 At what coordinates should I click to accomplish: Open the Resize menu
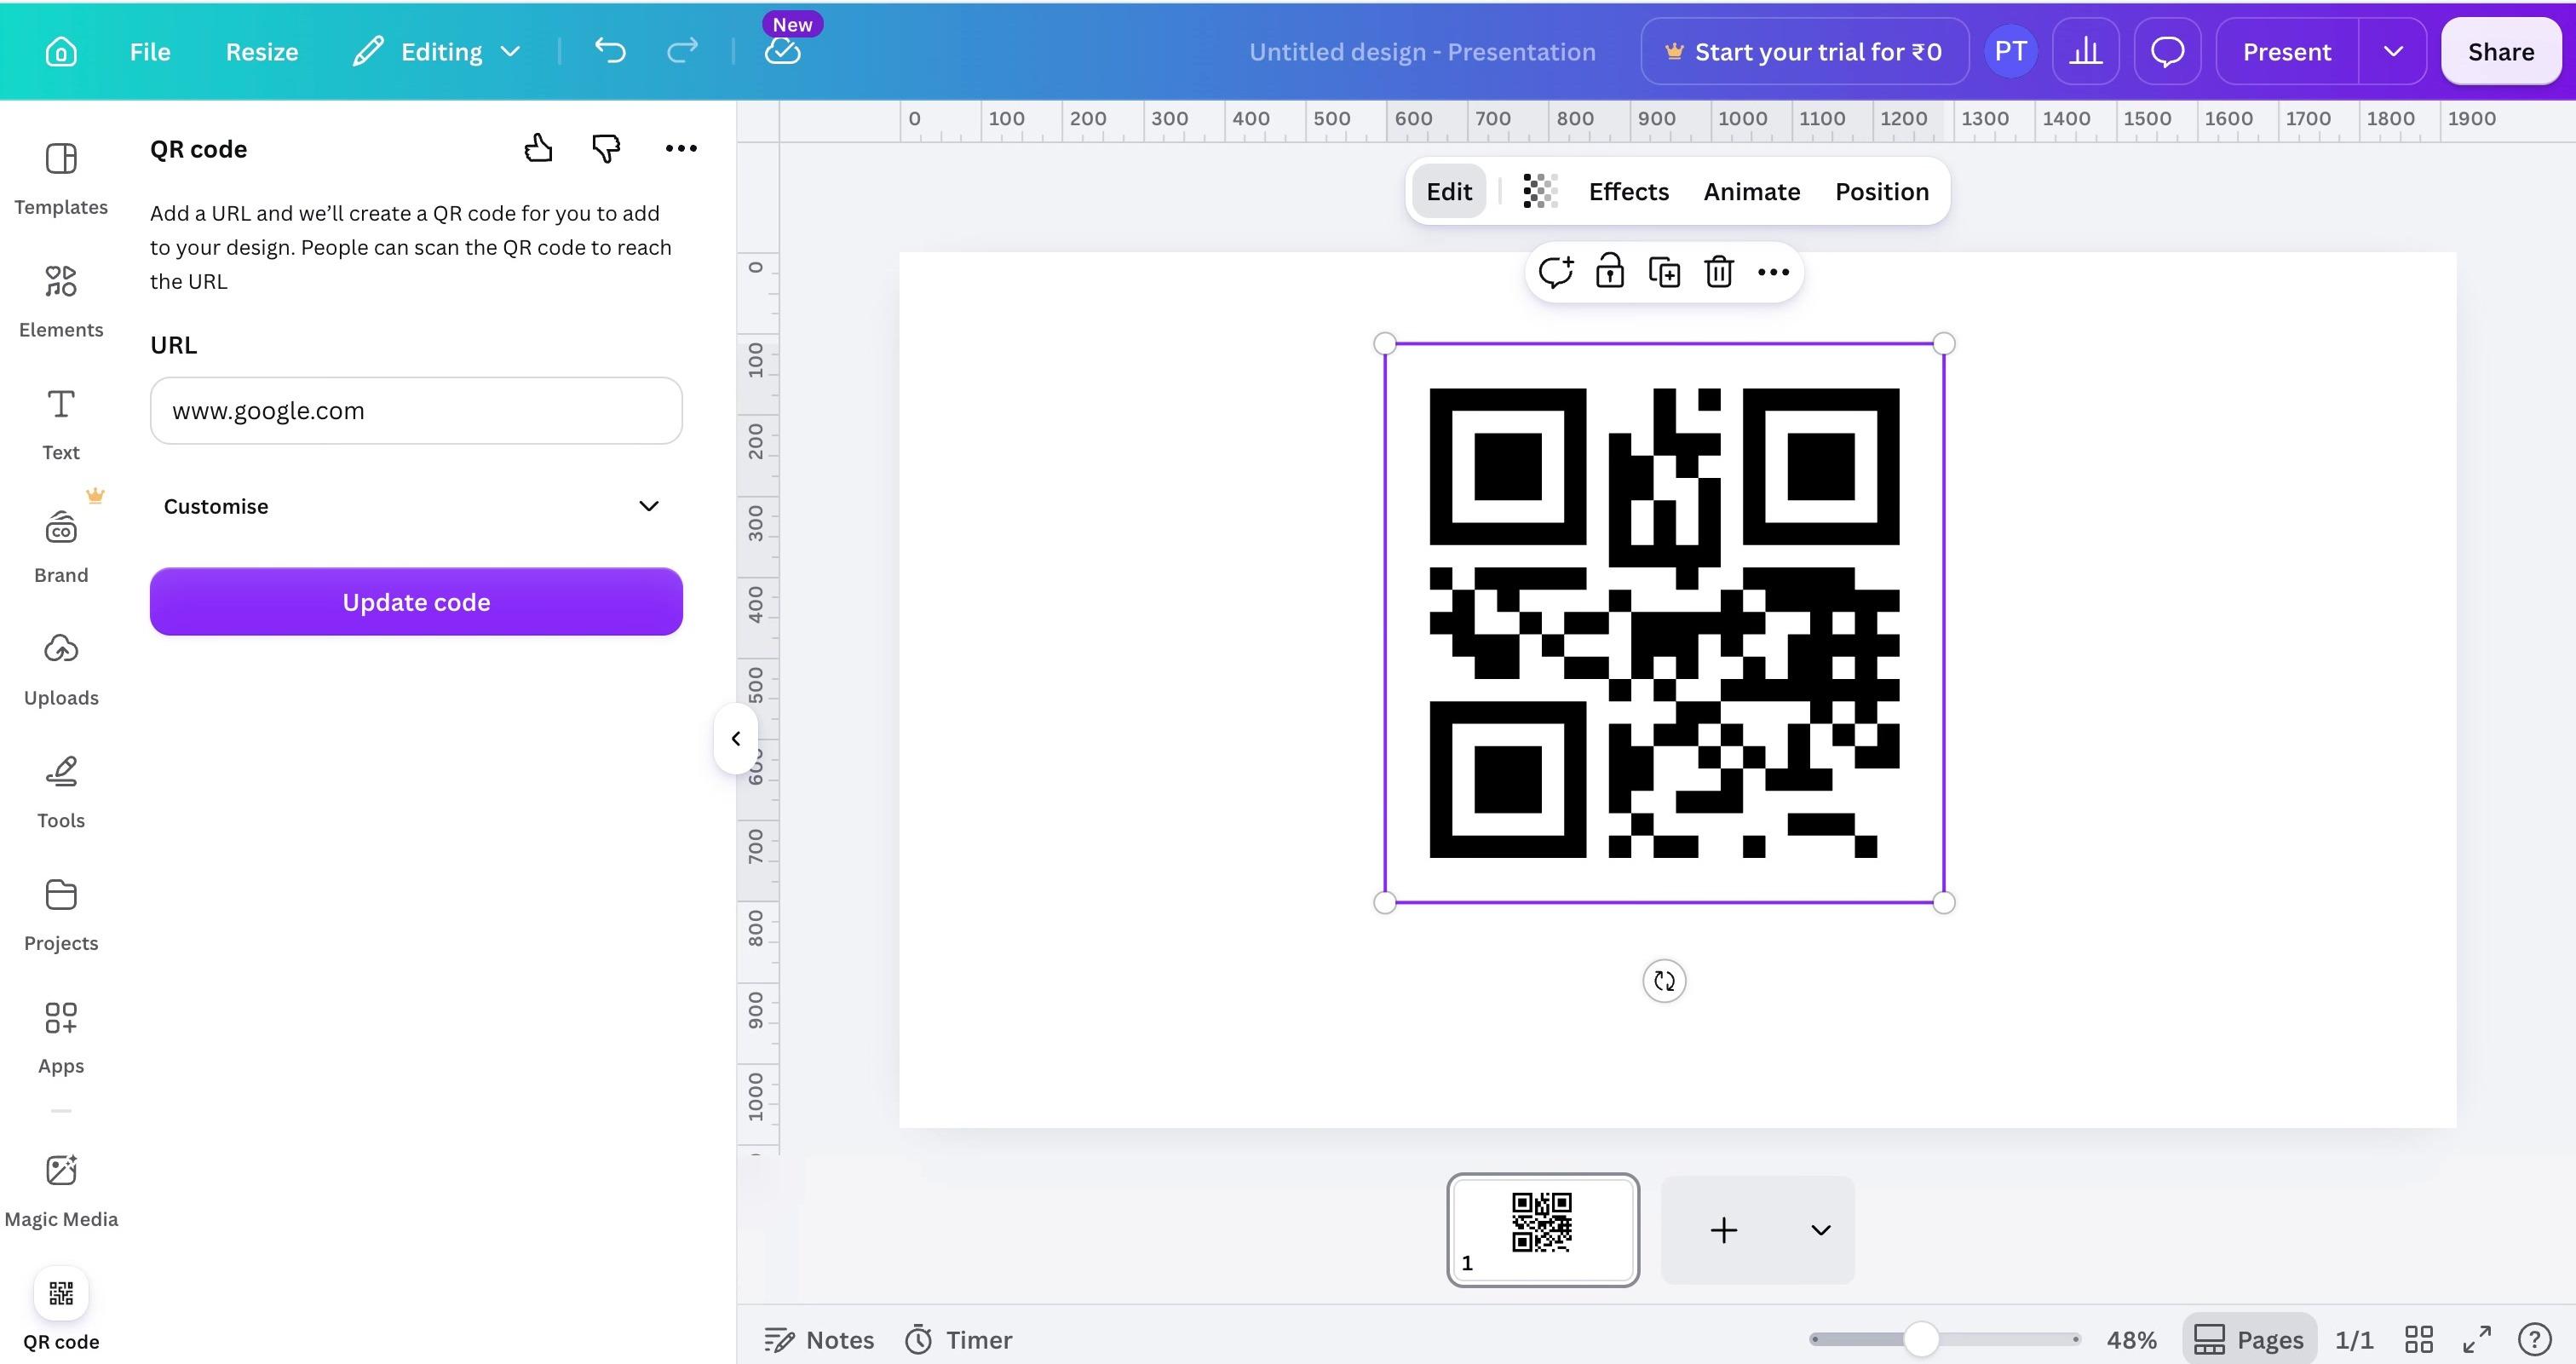262,51
